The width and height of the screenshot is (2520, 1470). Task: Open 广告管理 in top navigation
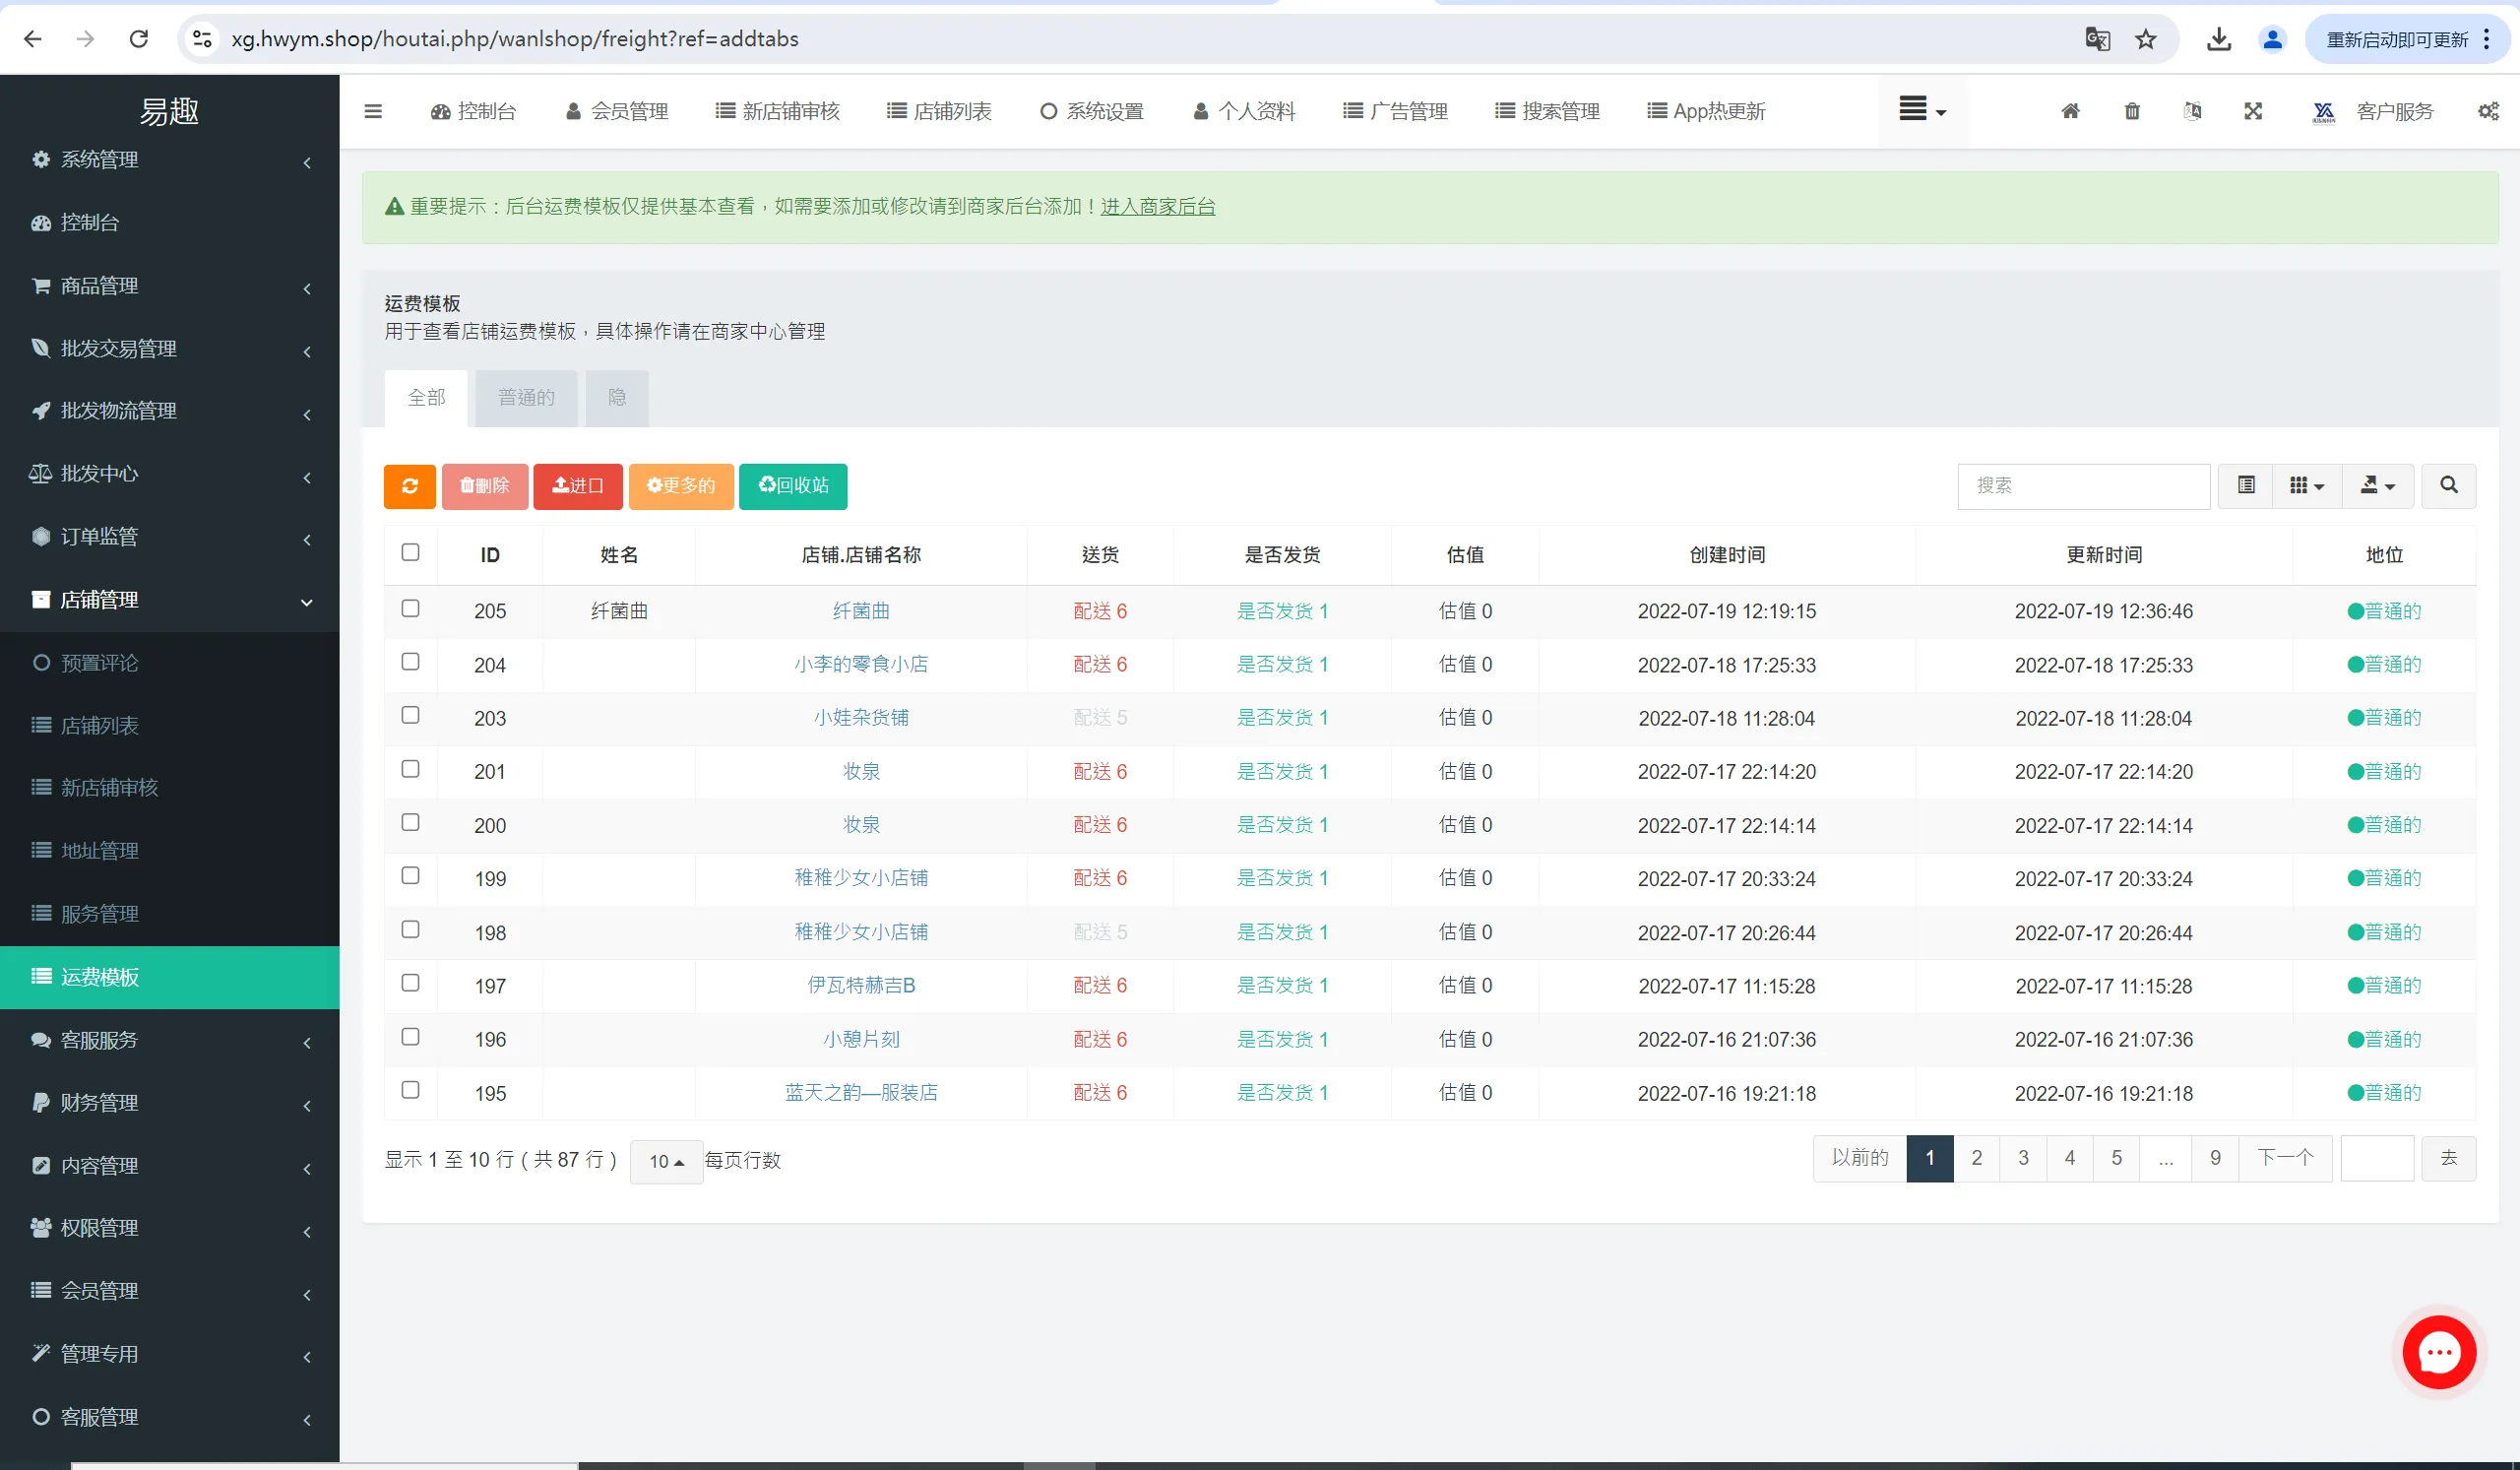(1395, 111)
